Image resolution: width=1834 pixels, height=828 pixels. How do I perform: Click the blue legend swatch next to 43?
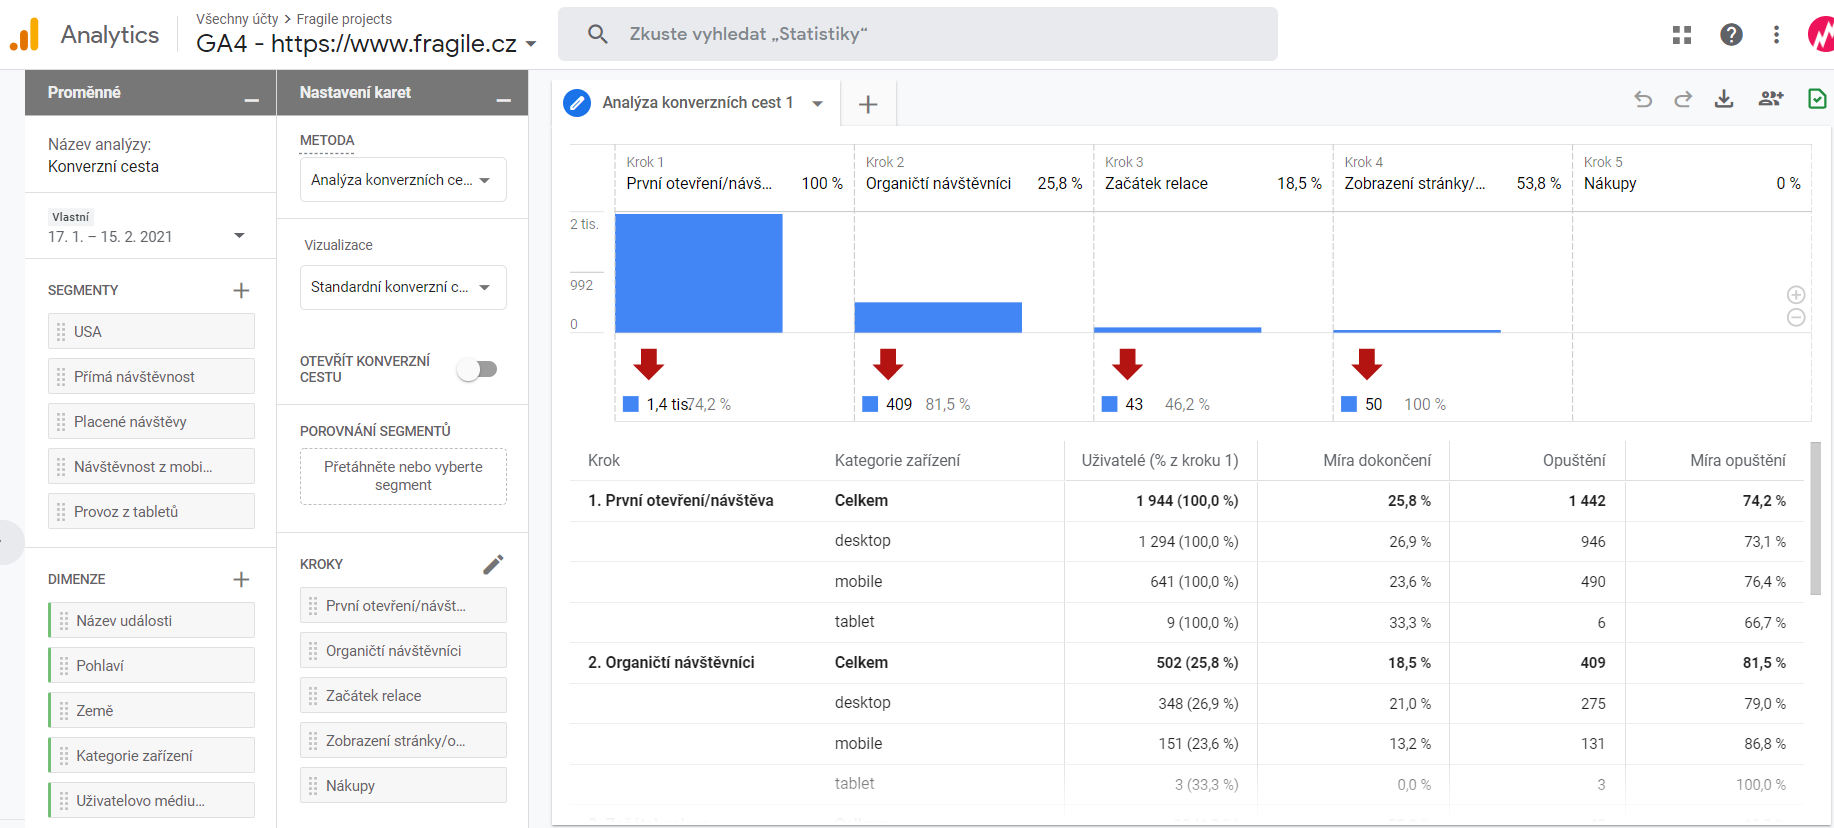click(1110, 404)
